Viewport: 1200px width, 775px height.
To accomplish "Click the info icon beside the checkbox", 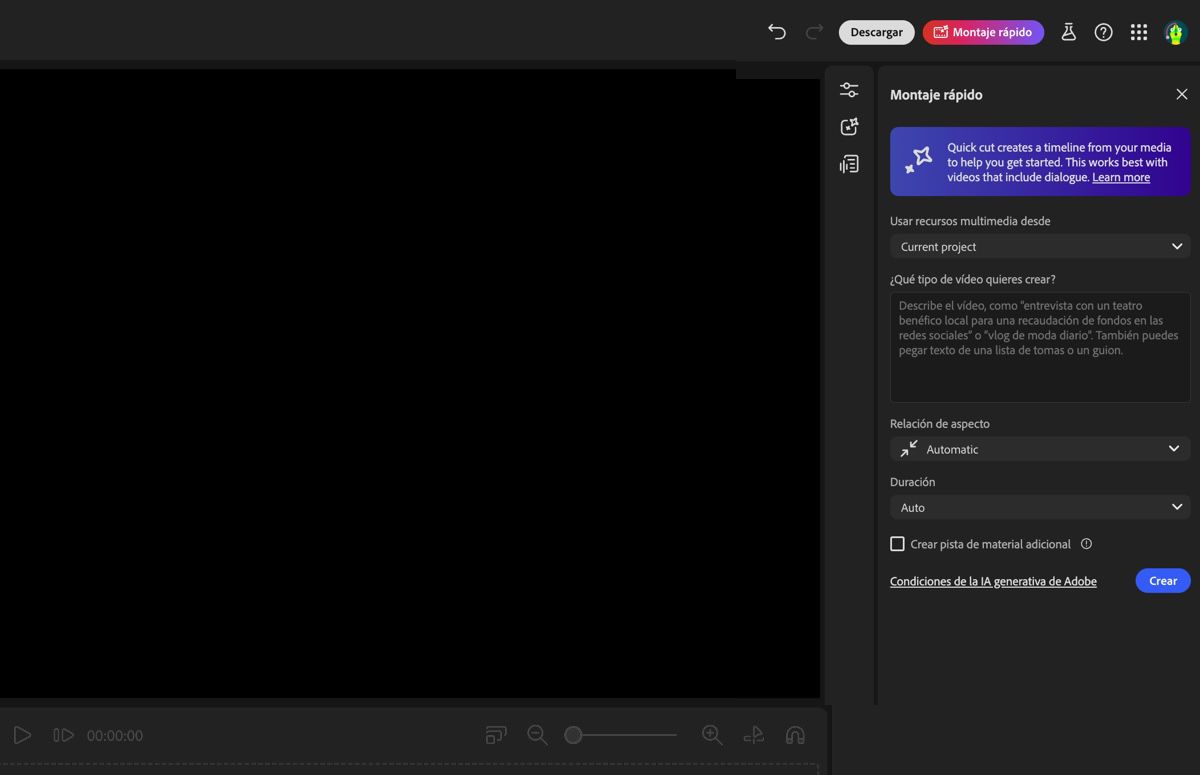I will click(1086, 543).
